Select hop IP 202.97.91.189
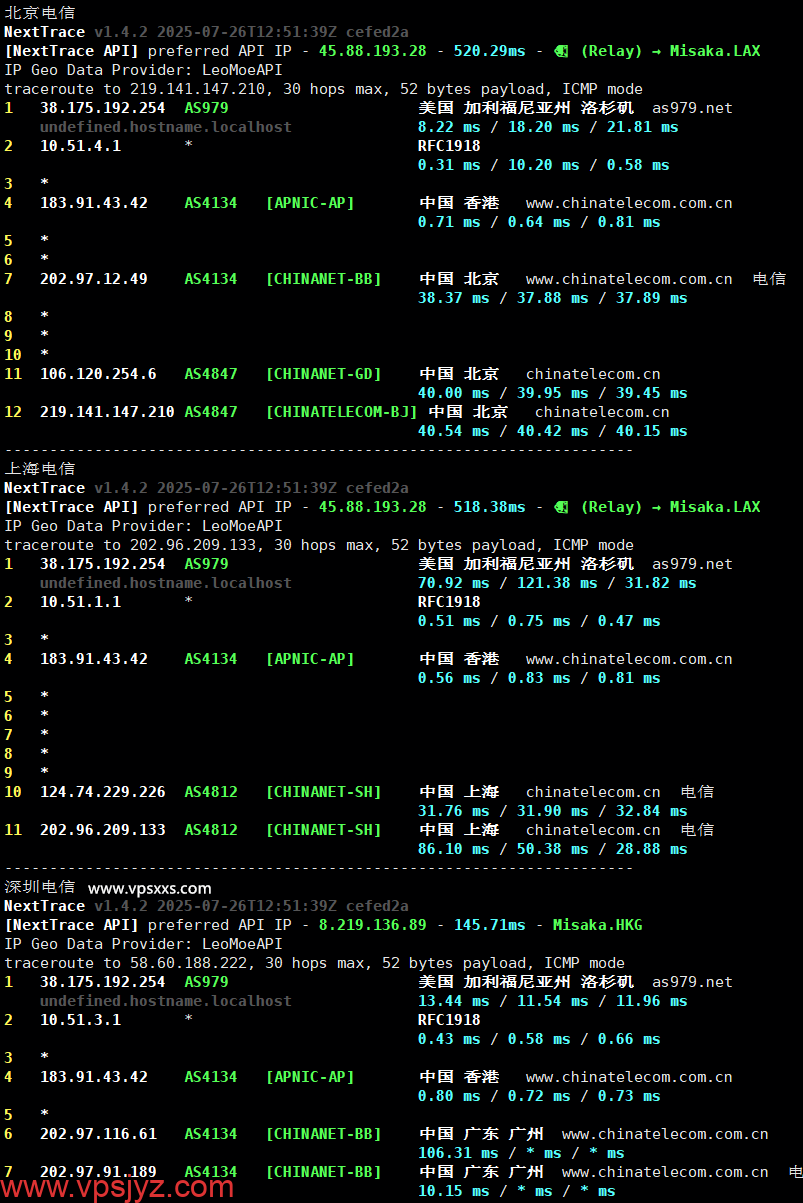 [x=98, y=1172]
